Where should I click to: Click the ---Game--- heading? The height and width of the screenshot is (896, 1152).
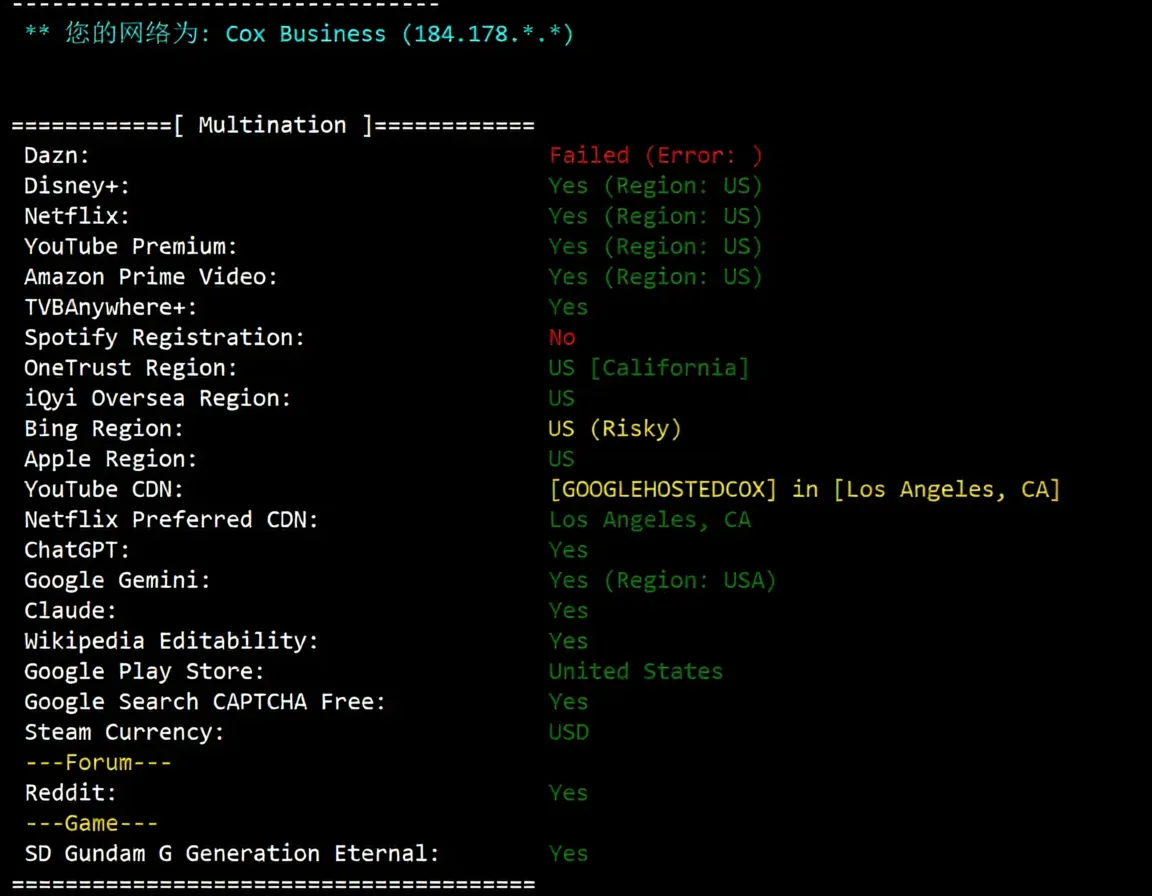[91, 823]
